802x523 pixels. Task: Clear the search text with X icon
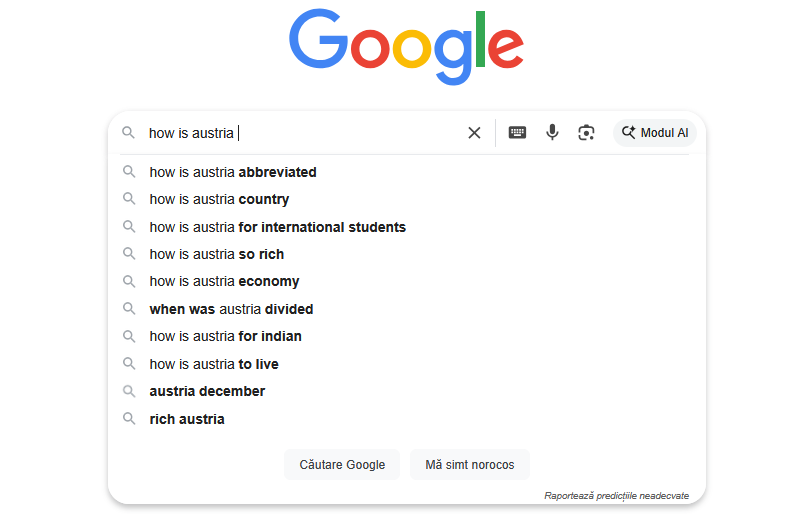tap(474, 133)
